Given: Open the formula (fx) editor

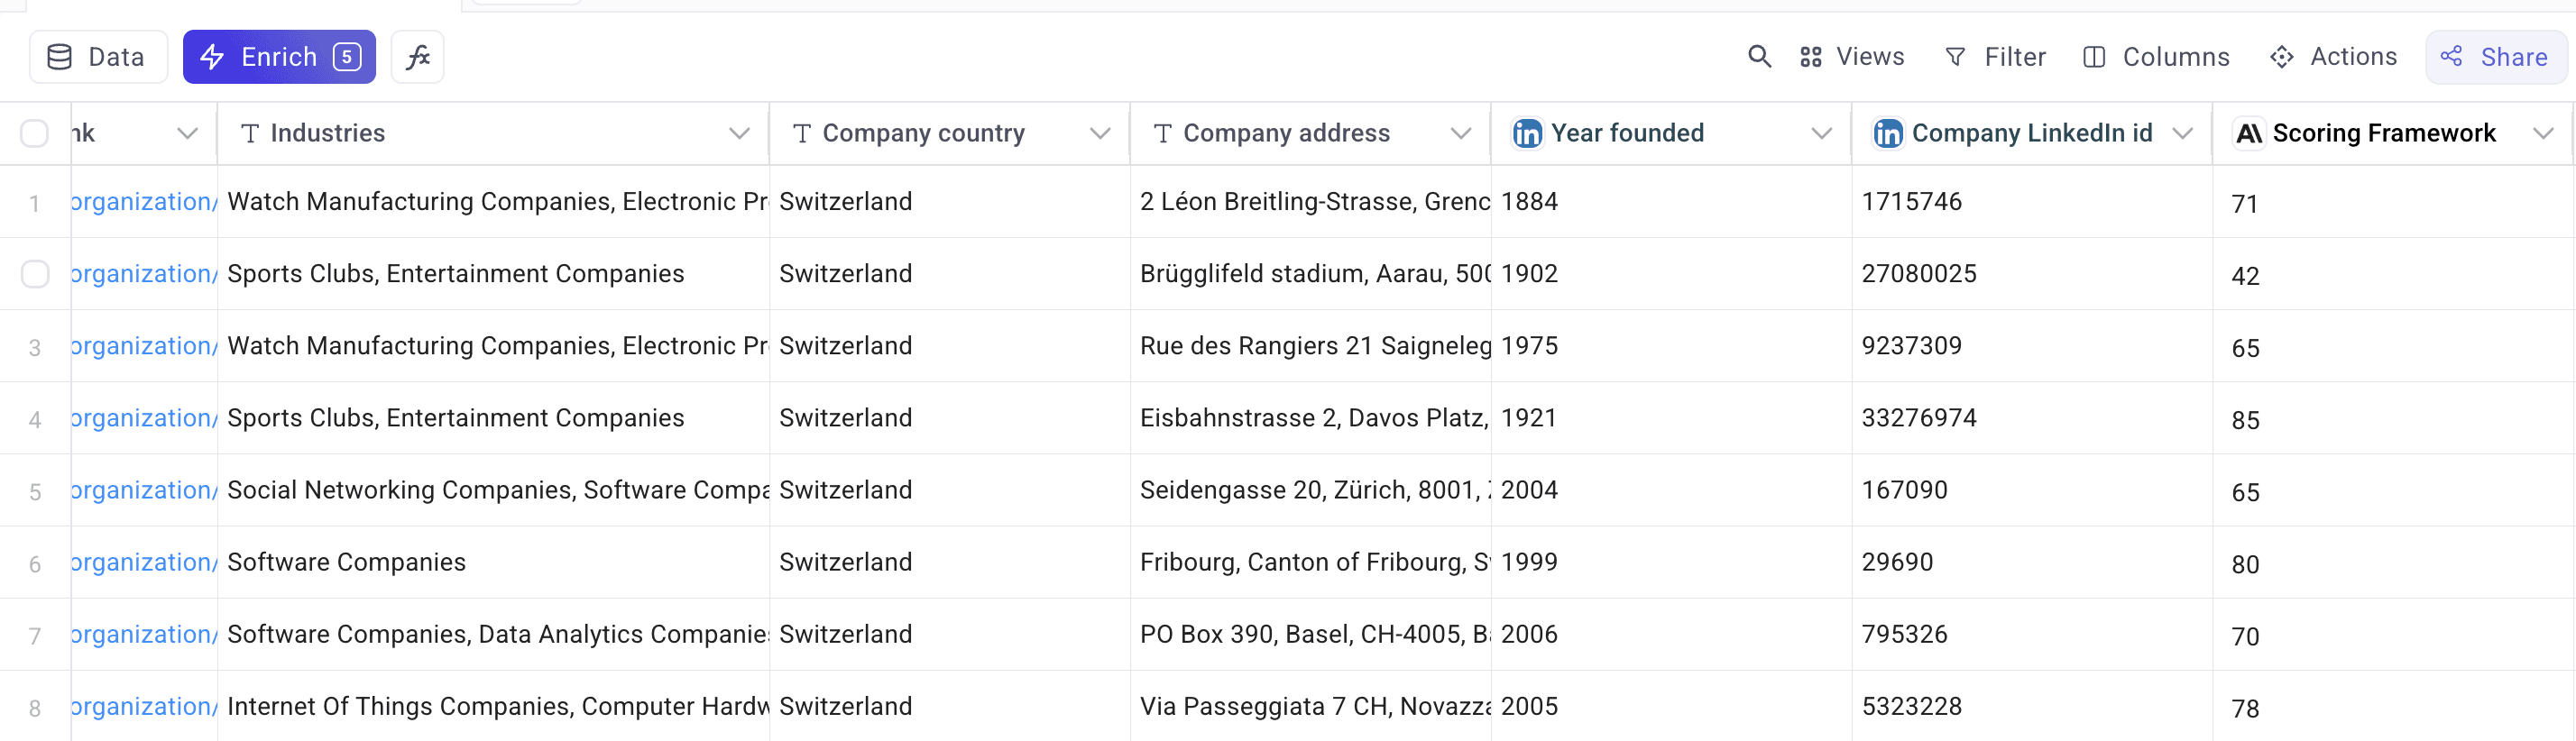Looking at the screenshot, I should click(417, 56).
